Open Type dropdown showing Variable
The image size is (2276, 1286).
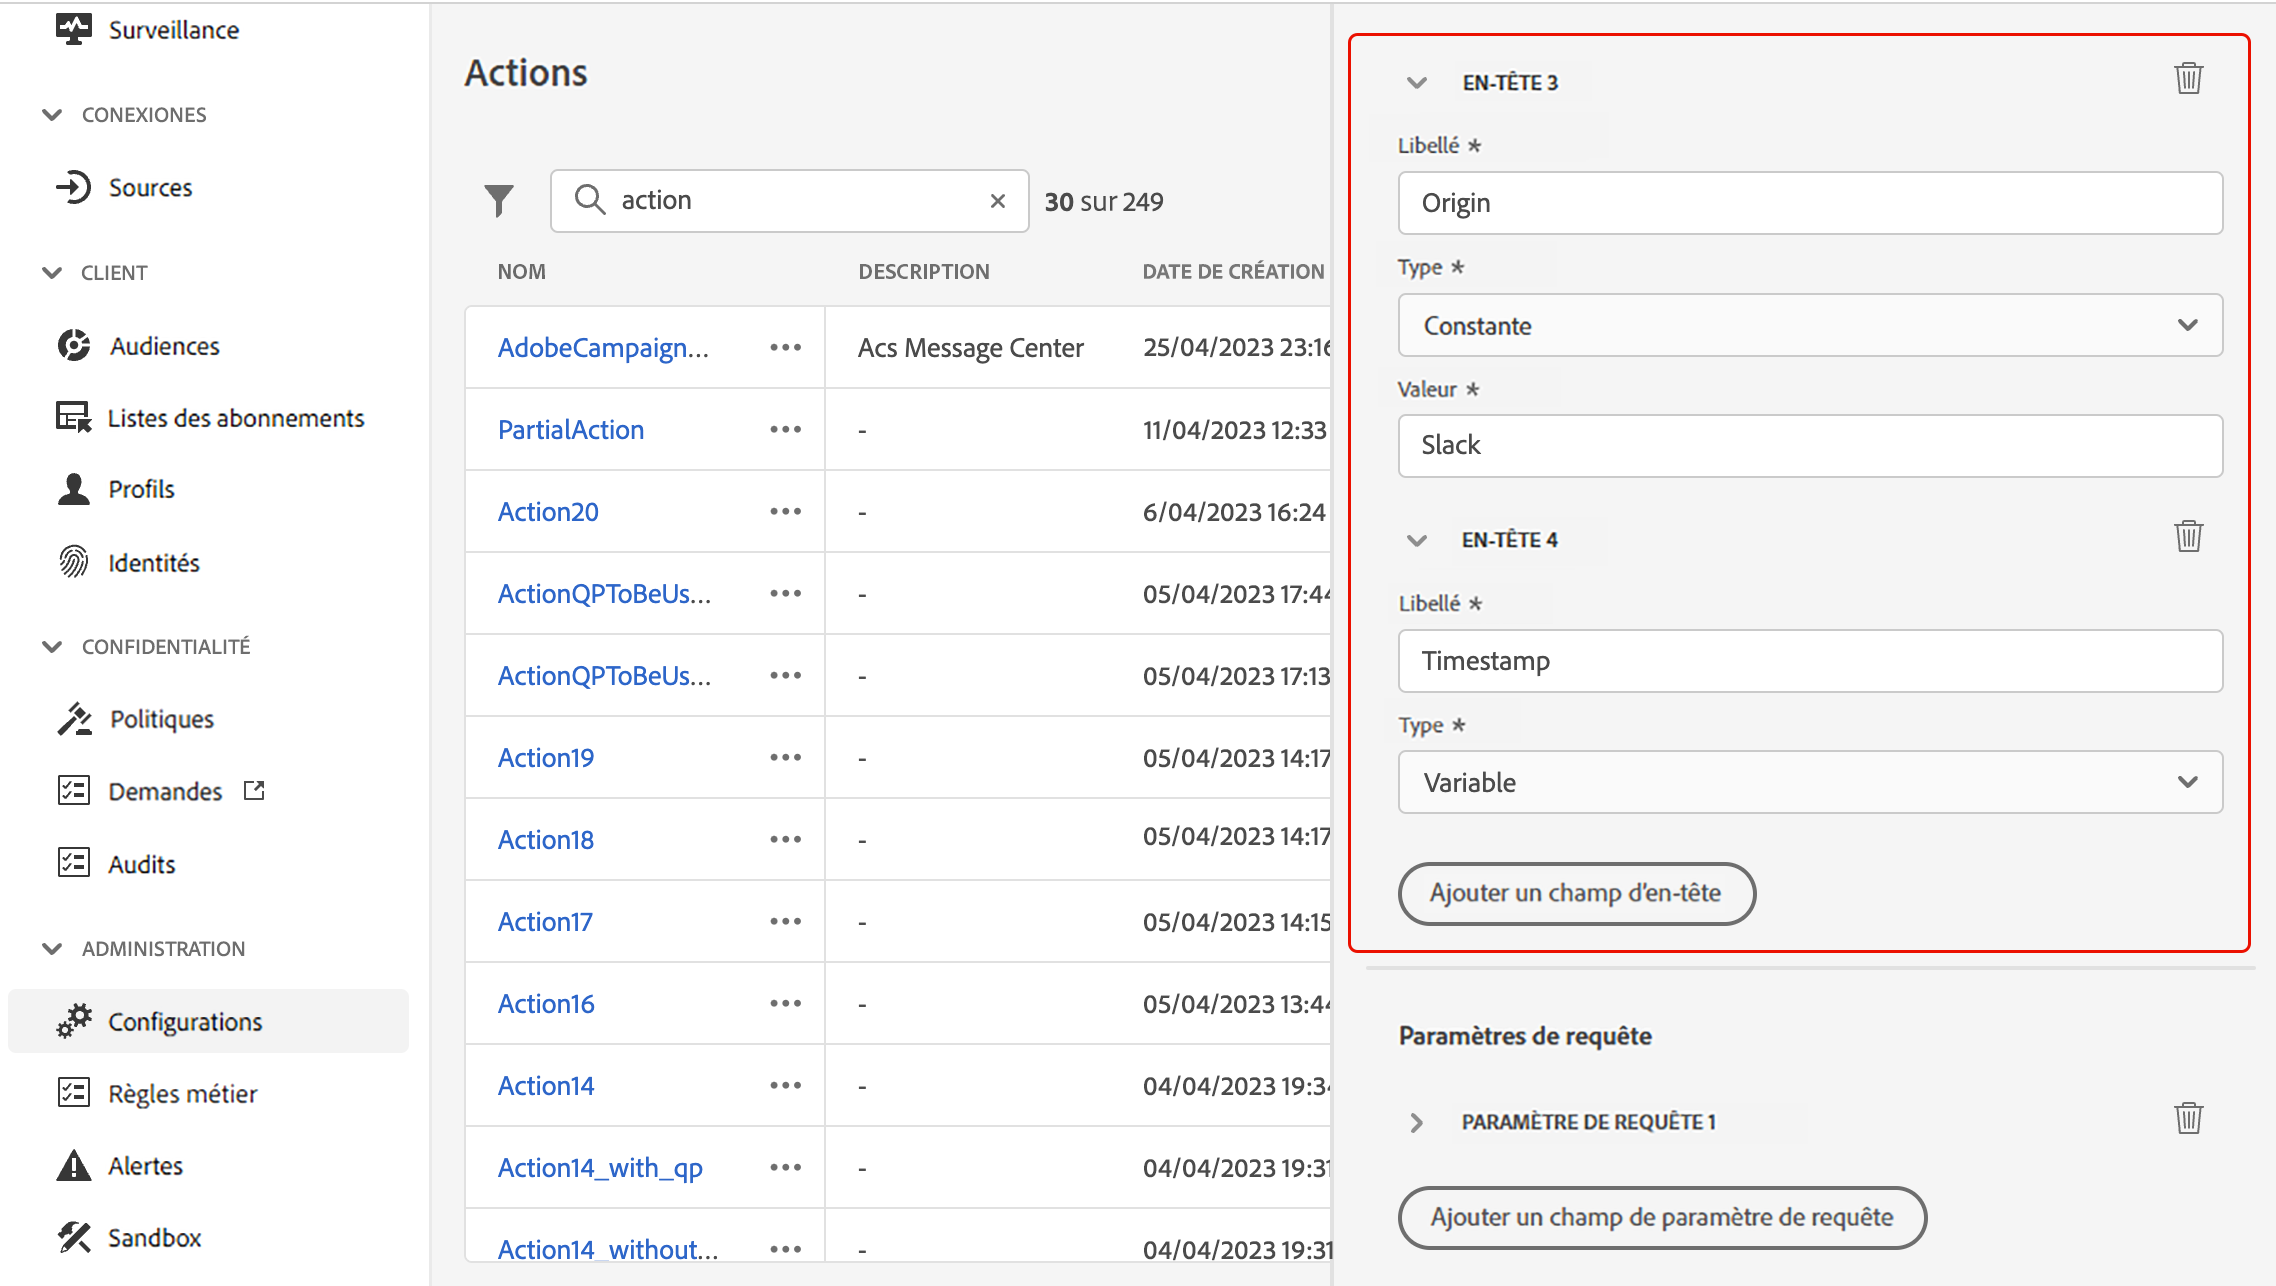(x=1809, y=783)
